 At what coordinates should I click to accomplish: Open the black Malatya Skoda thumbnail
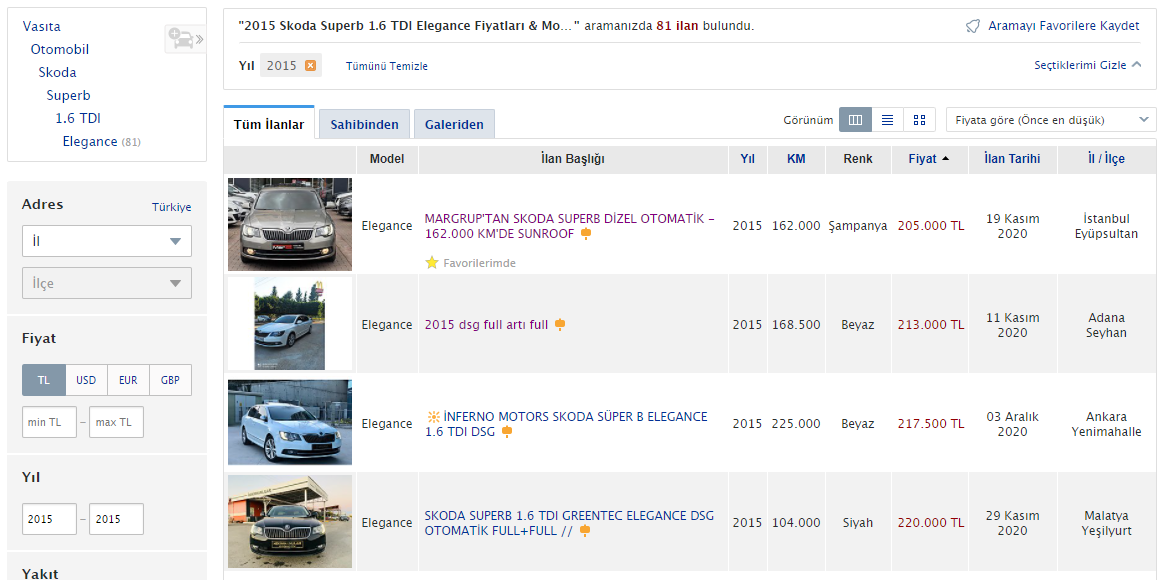tap(290, 521)
